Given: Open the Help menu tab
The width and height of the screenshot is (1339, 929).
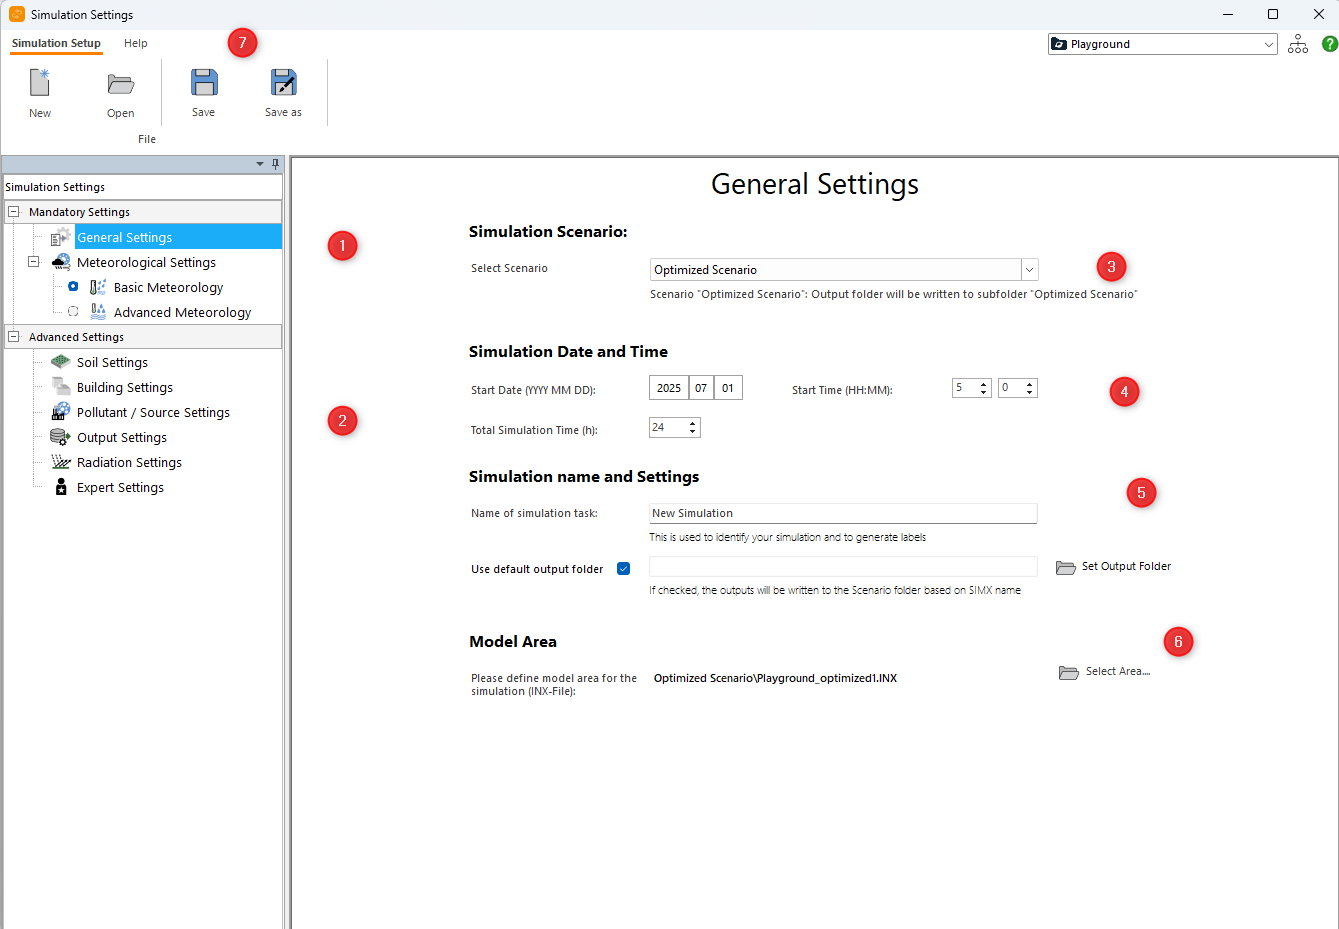Looking at the screenshot, I should pos(136,43).
